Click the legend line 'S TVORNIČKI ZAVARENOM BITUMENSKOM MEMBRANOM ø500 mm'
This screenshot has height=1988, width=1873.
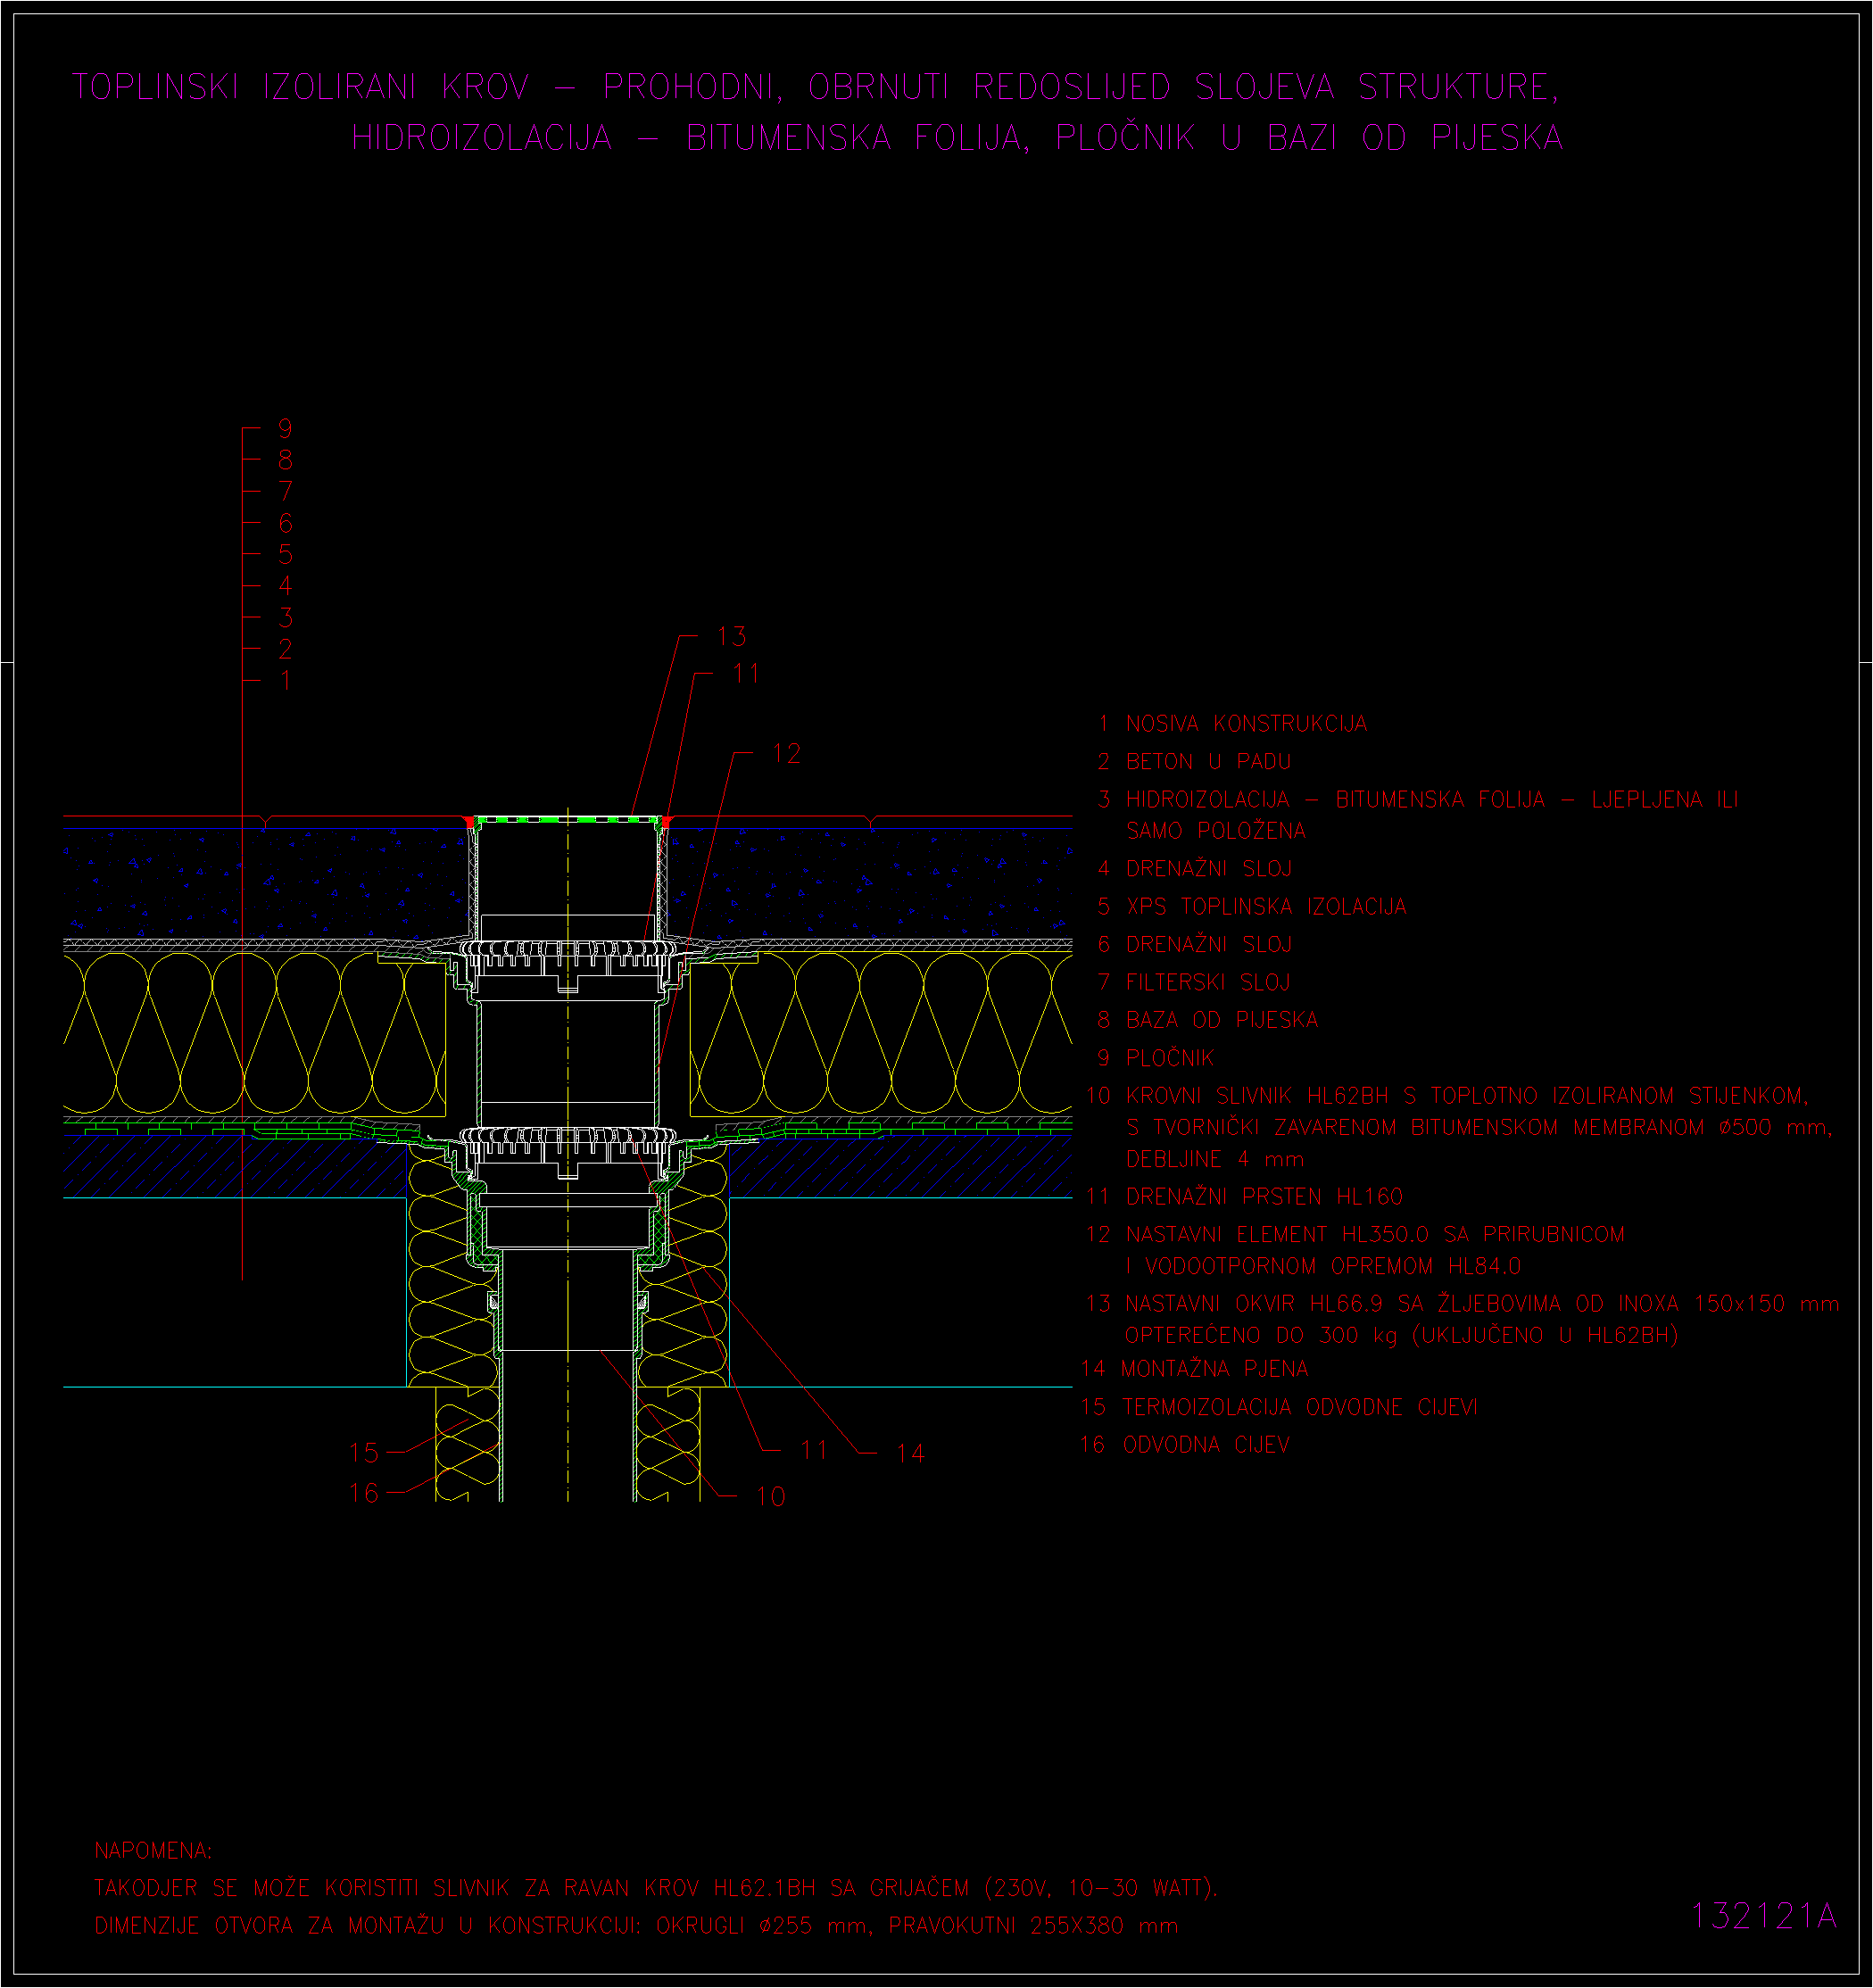(1479, 1128)
